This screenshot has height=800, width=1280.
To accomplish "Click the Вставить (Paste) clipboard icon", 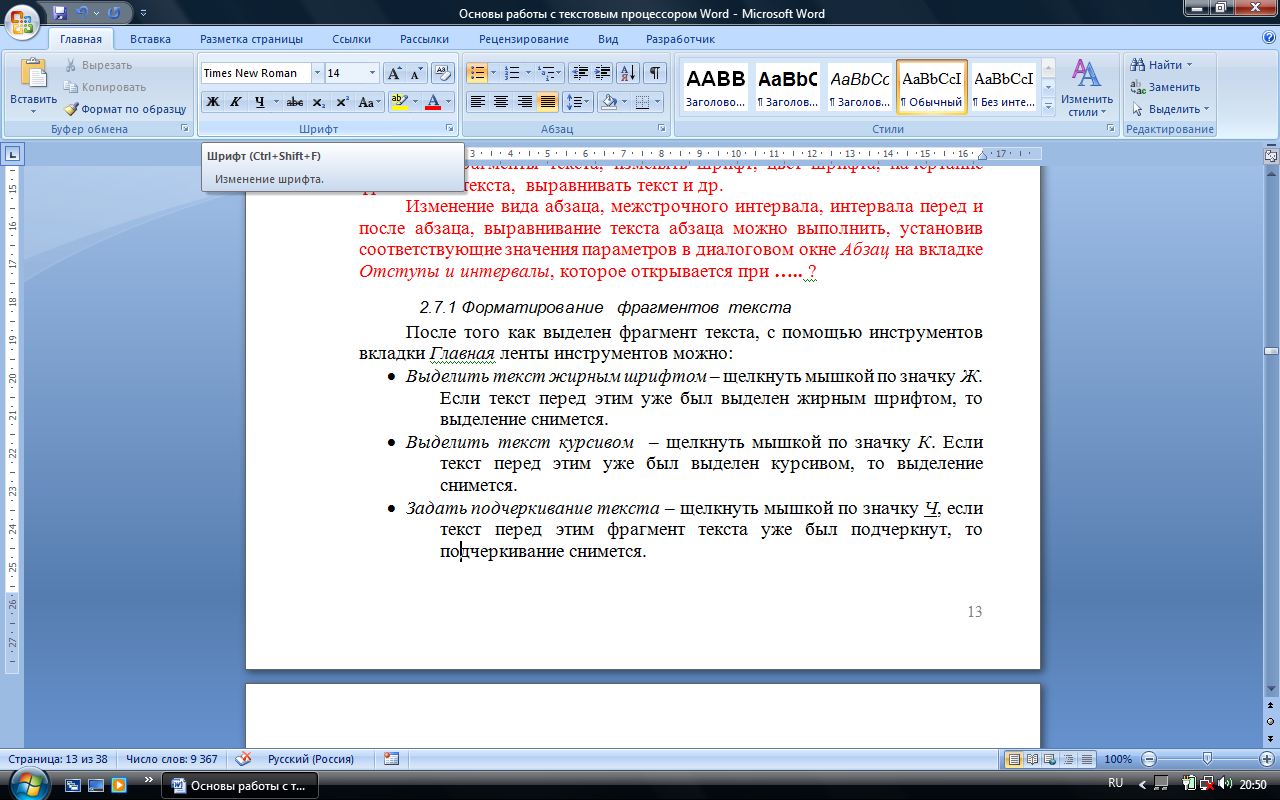I will (34, 74).
